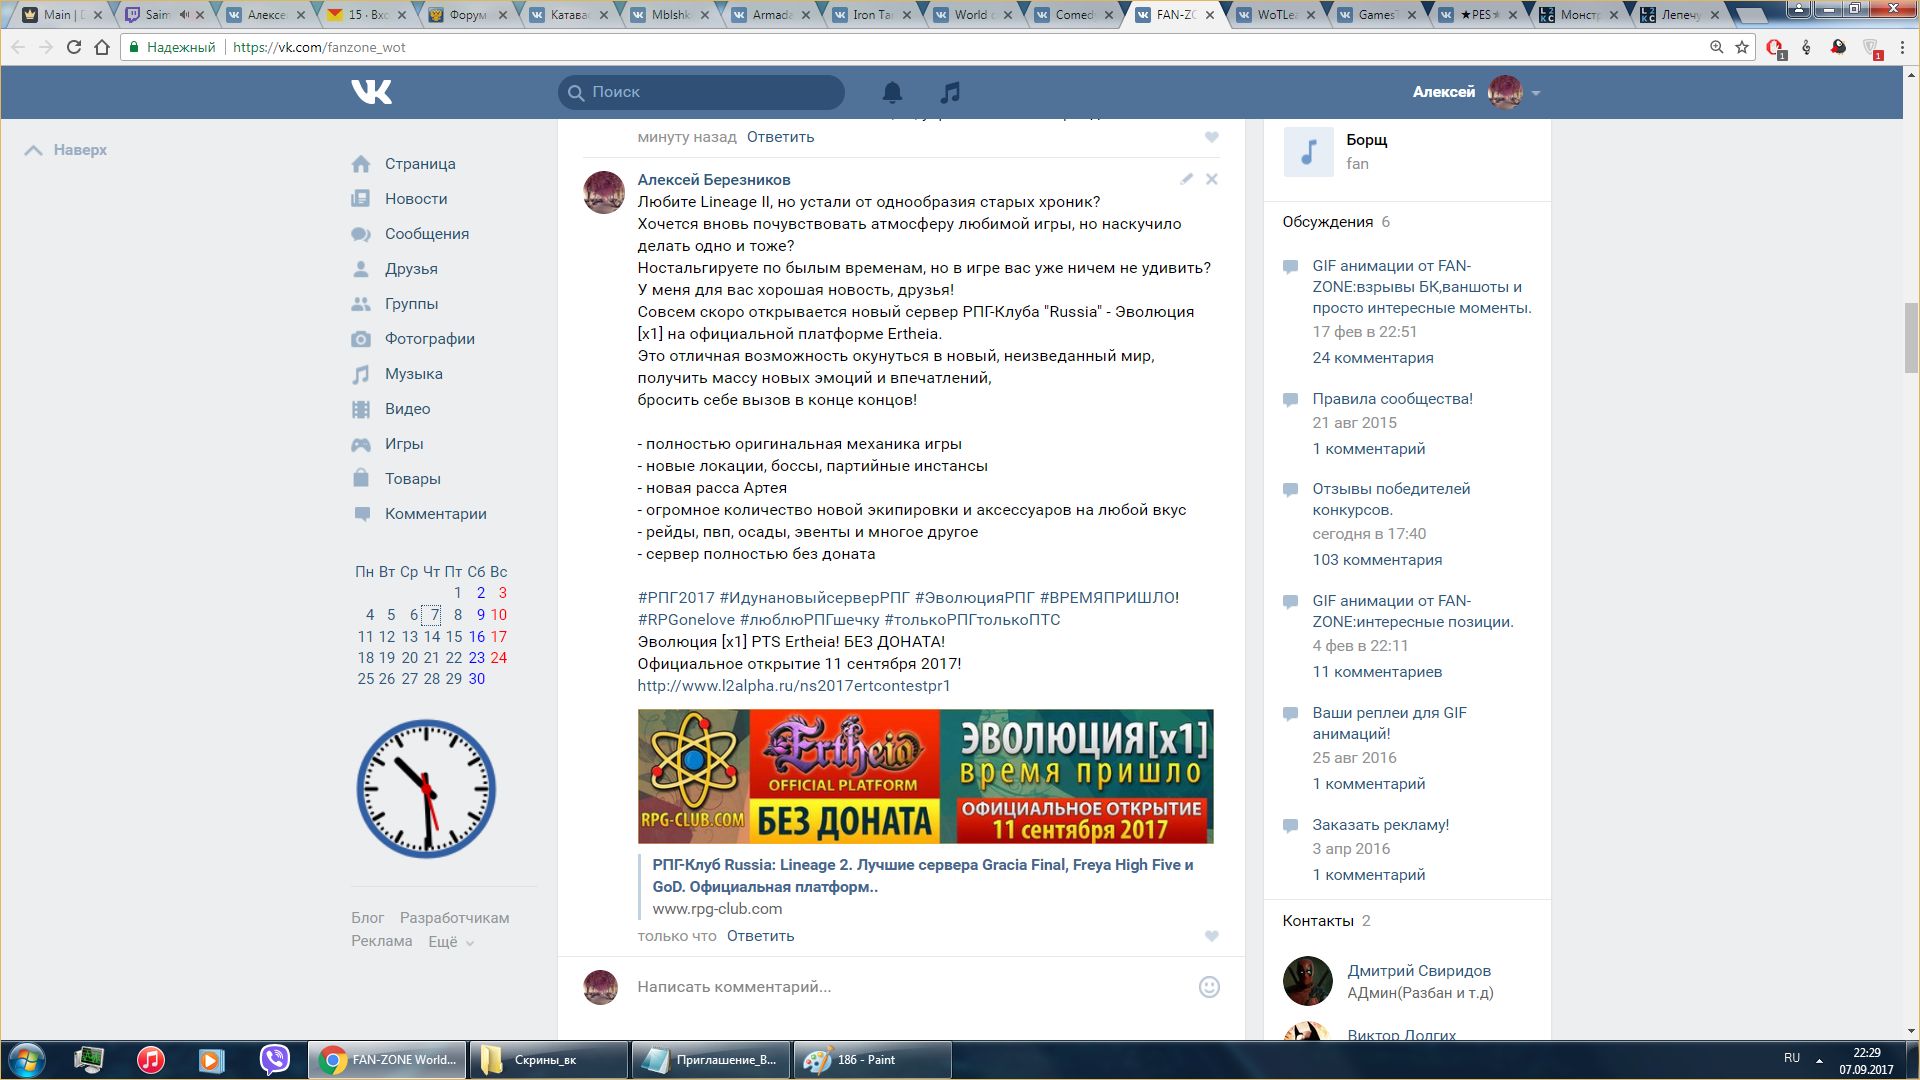The height and width of the screenshot is (1080, 1920).
Task: Open РПГ-Клуб Russia link preview title
Action: [x=923, y=876]
